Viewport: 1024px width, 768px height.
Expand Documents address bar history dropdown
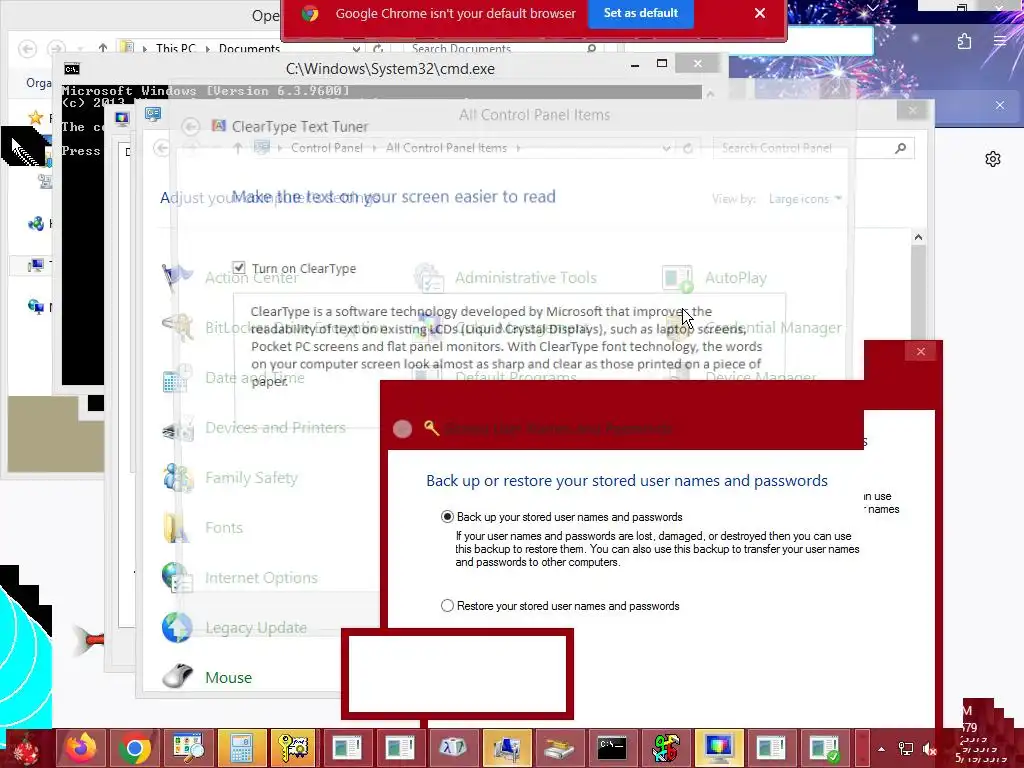click(x=356, y=49)
